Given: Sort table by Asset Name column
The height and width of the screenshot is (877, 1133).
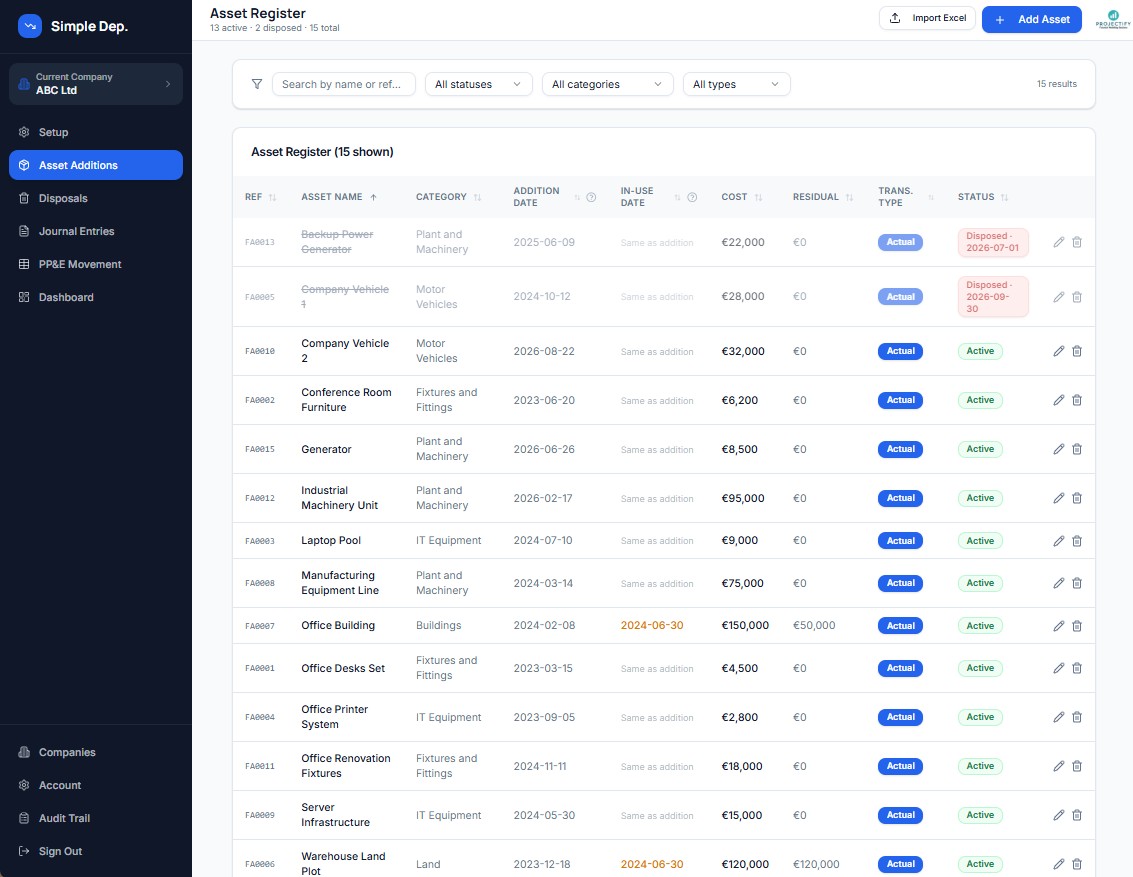Looking at the screenshot, I should pyautogui.click(x=339, y=197).
